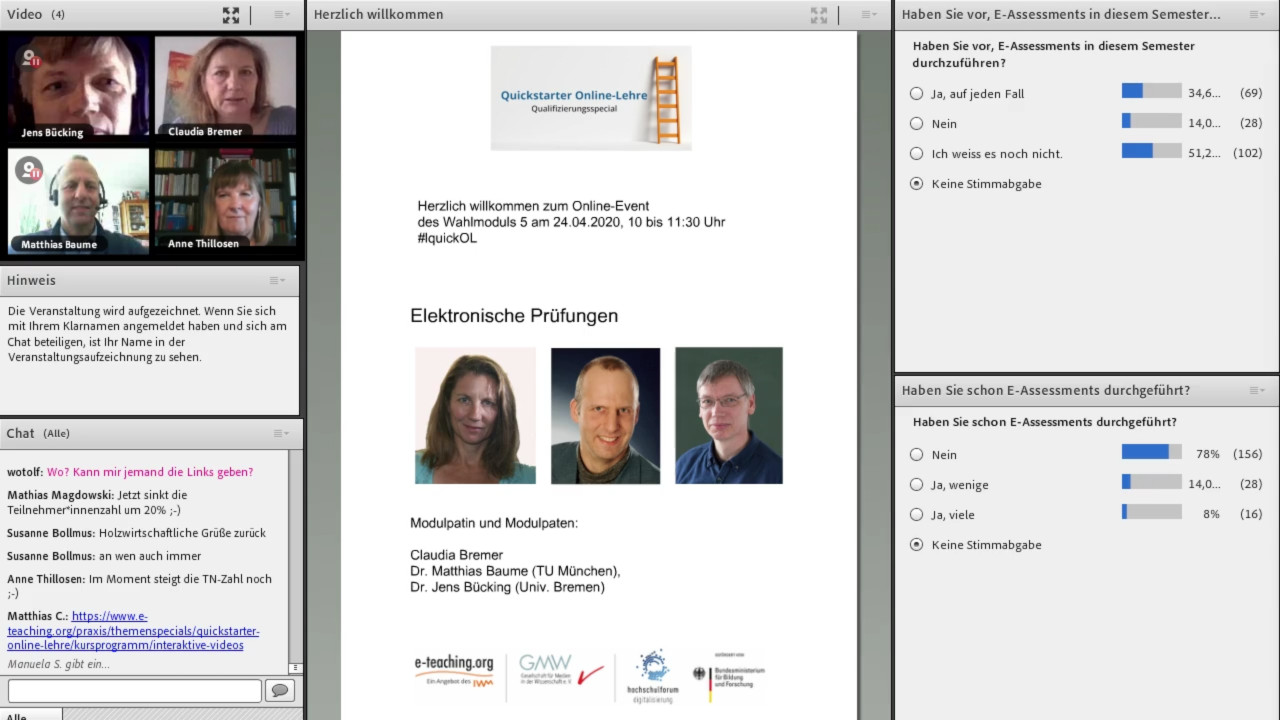Open the Chat pod options menu
Viewport: 1280px width, 720px height.
[x=281, y=434]
